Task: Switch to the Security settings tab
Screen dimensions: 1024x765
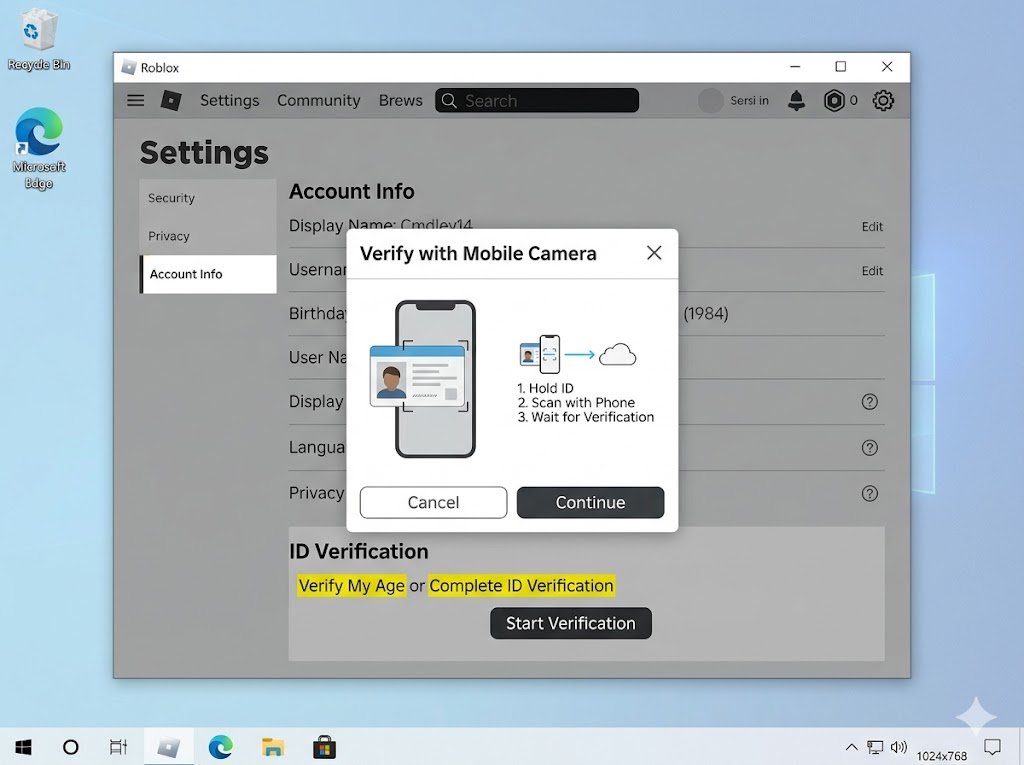Action: 208,198
